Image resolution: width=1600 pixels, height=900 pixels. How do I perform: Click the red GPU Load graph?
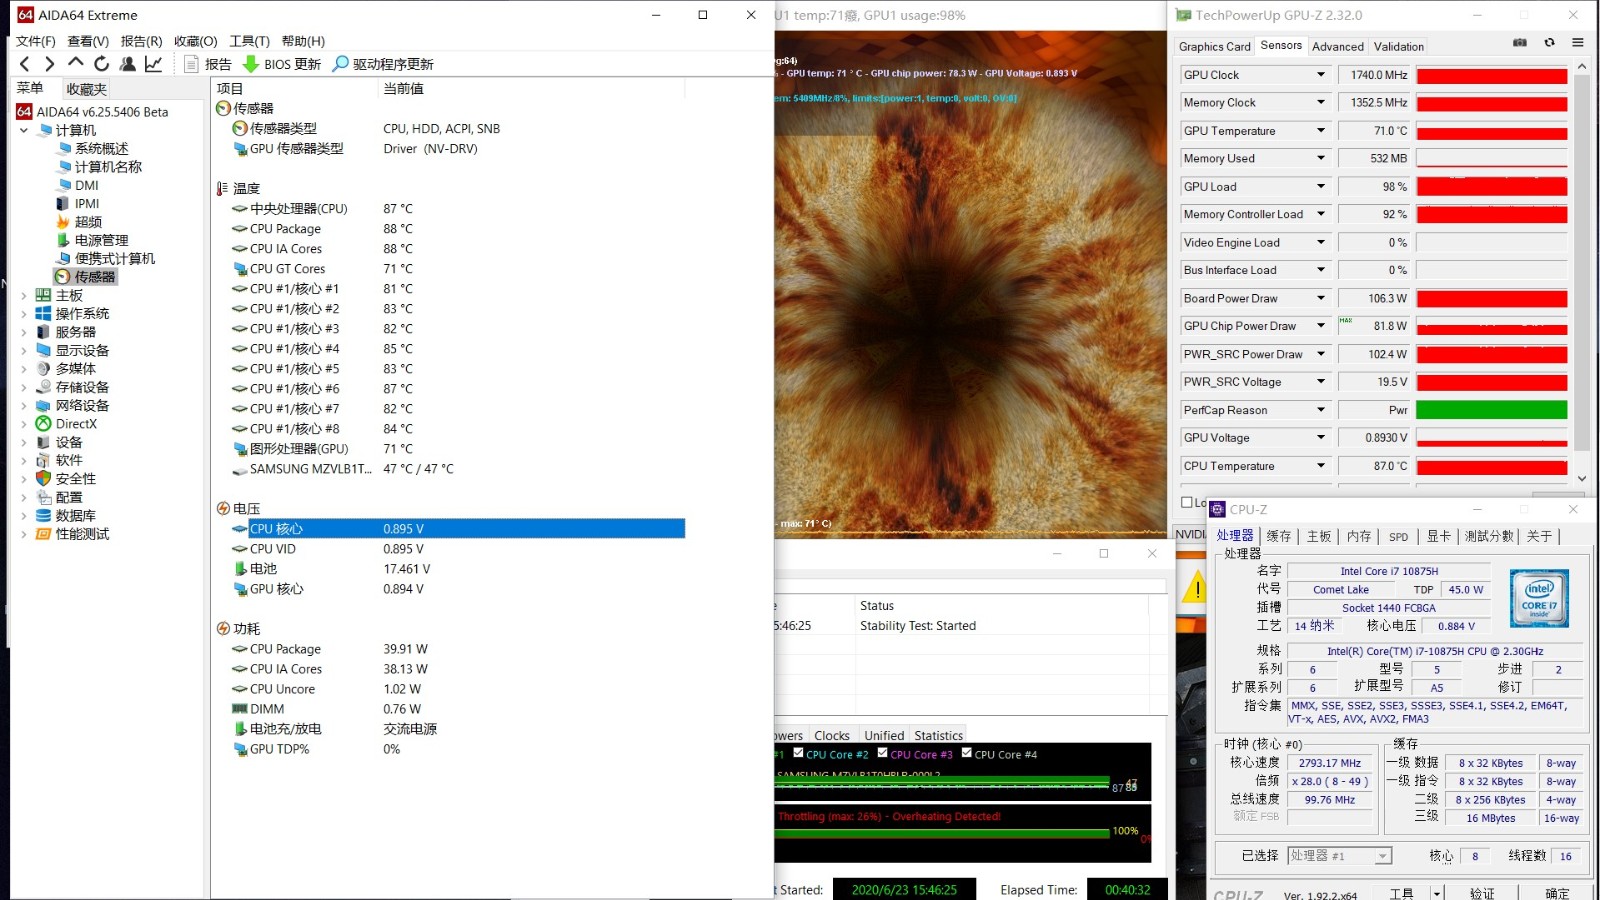[1492, 187]
